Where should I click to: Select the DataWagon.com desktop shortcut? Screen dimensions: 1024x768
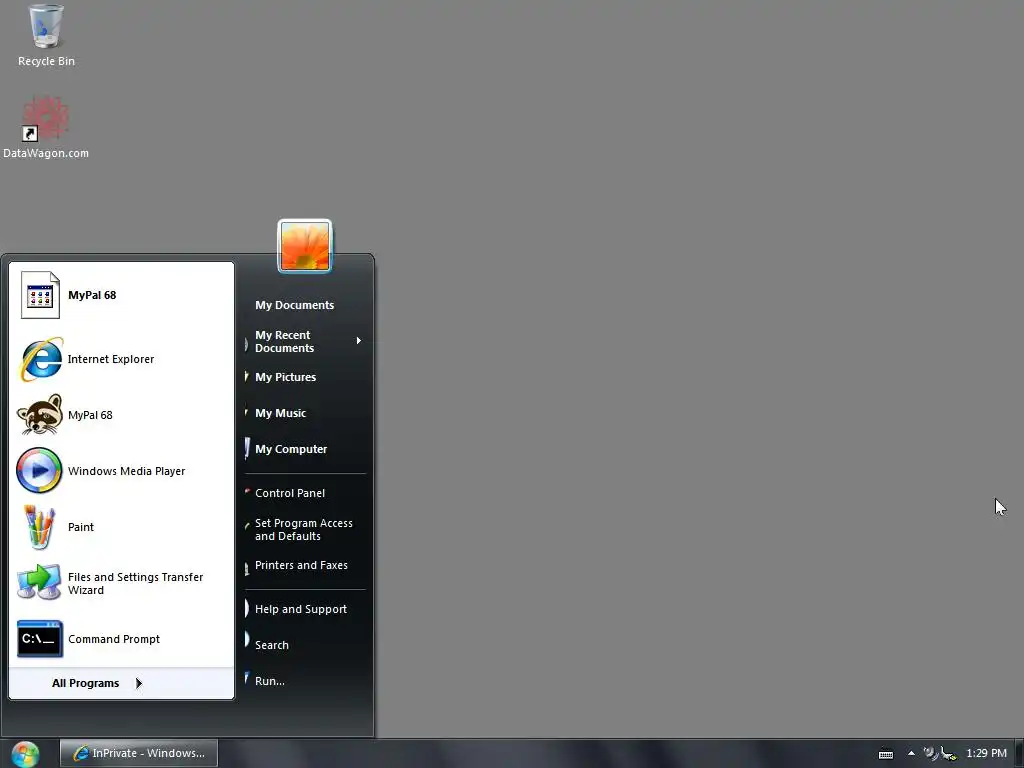coord(45,119)
